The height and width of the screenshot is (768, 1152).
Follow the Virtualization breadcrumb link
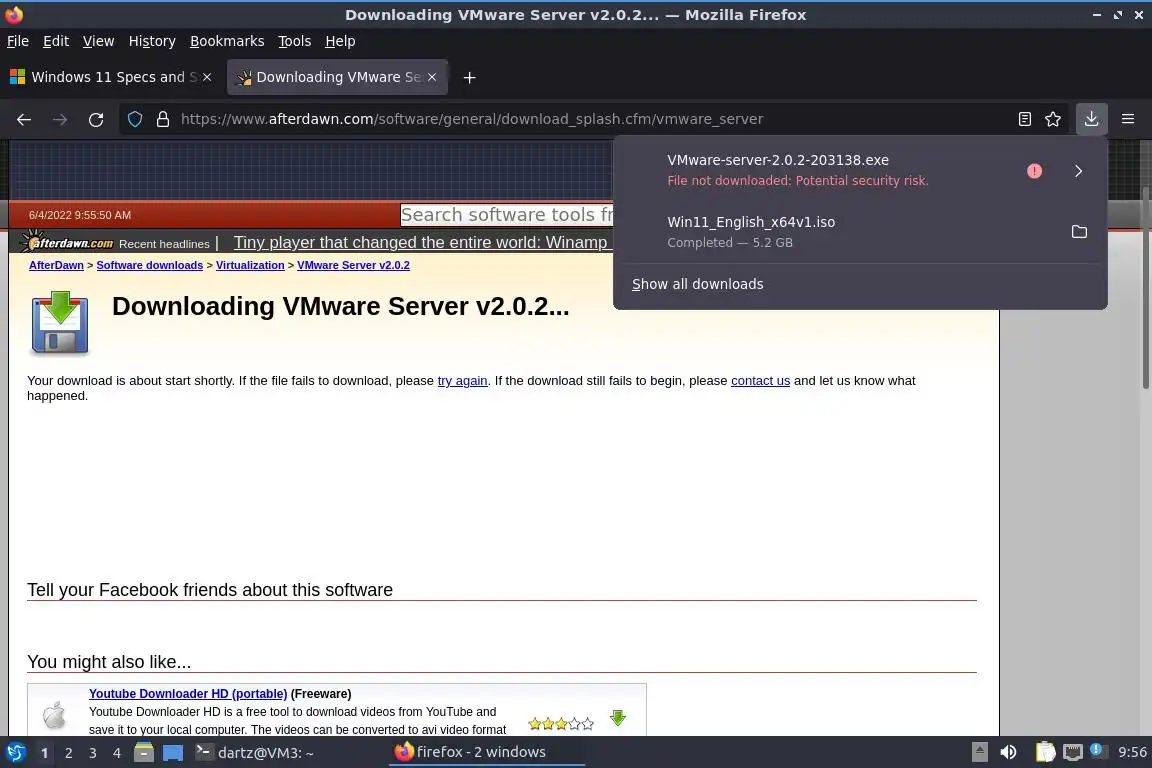pos(250,265)
